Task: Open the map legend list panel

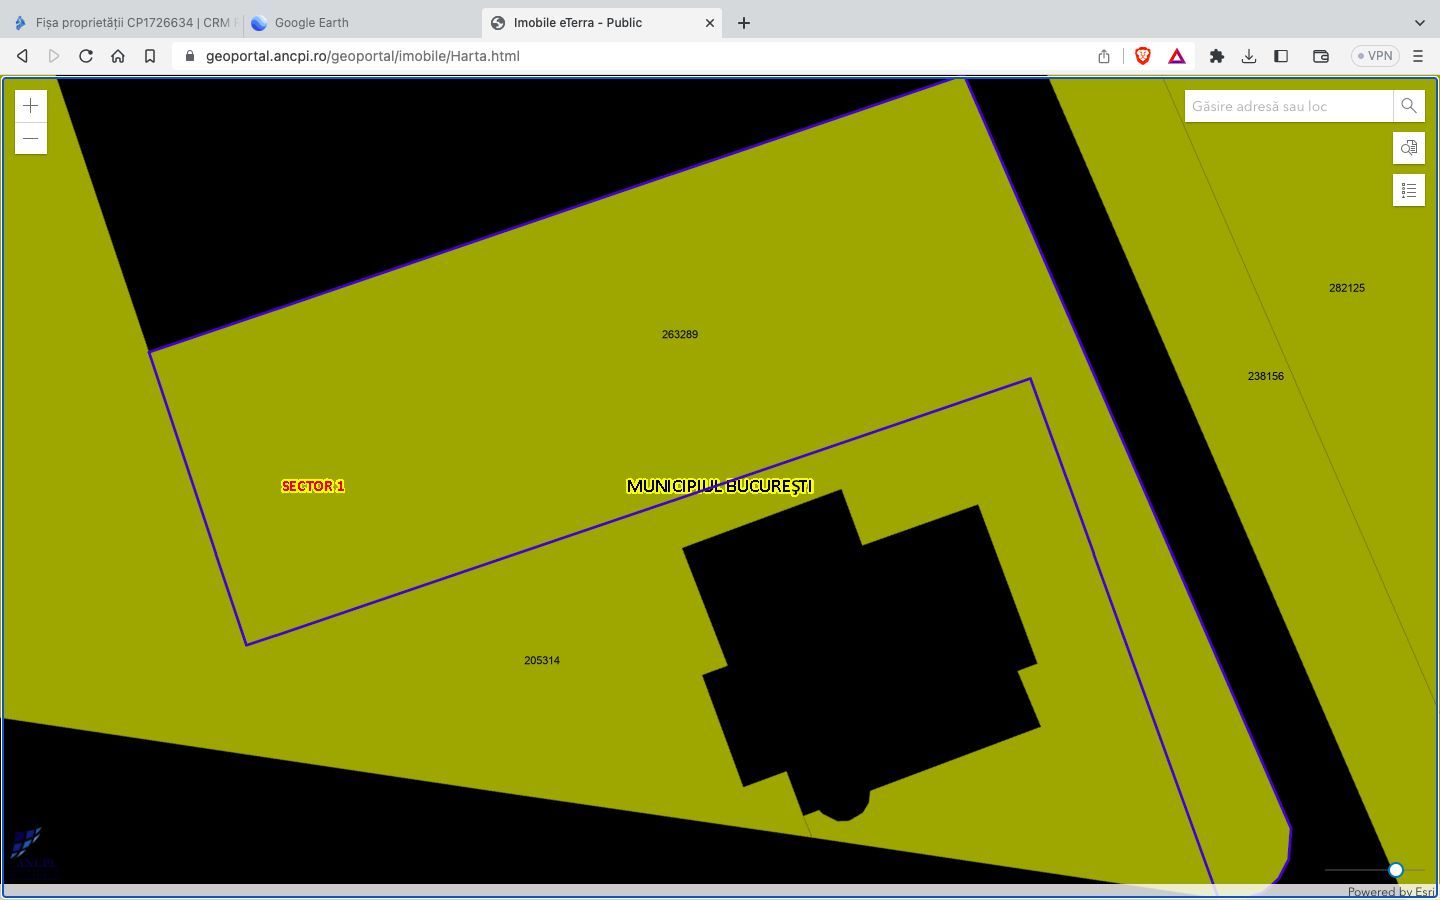Action: (x=1408, y=190)
